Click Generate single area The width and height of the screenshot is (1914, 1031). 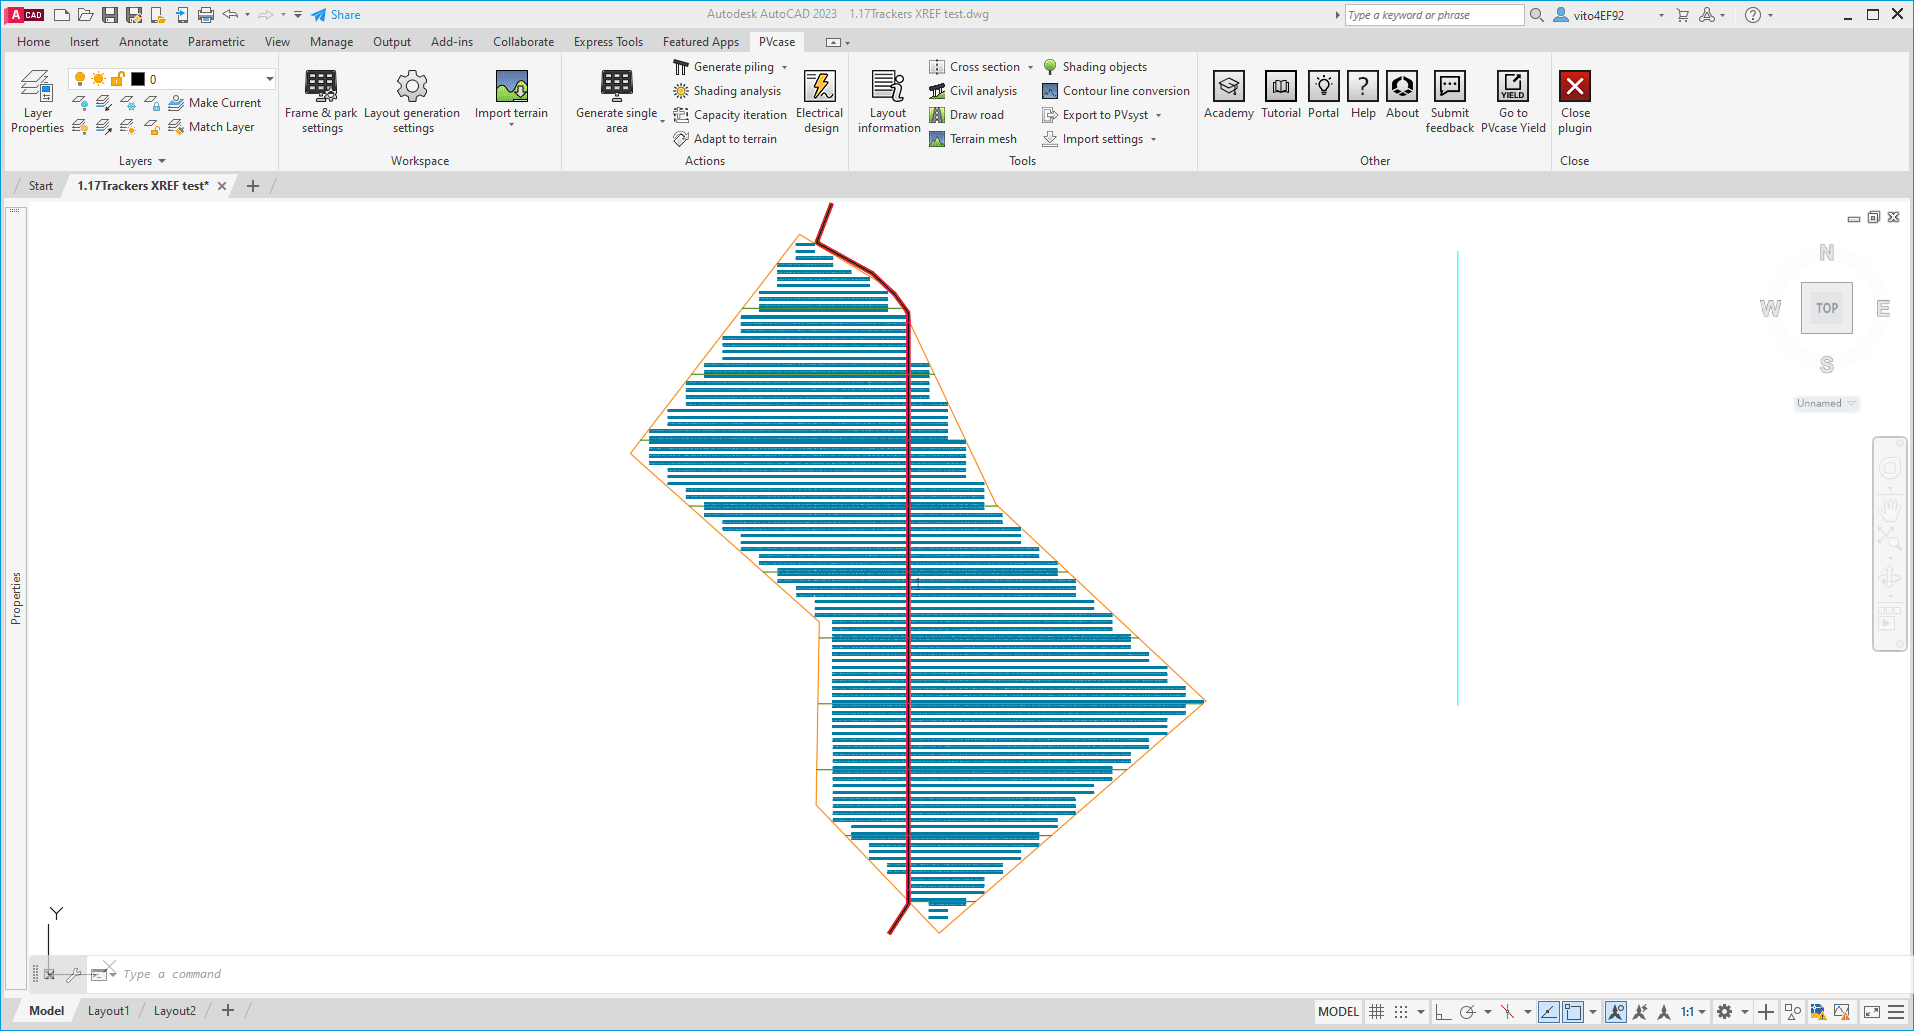point(615,100)
